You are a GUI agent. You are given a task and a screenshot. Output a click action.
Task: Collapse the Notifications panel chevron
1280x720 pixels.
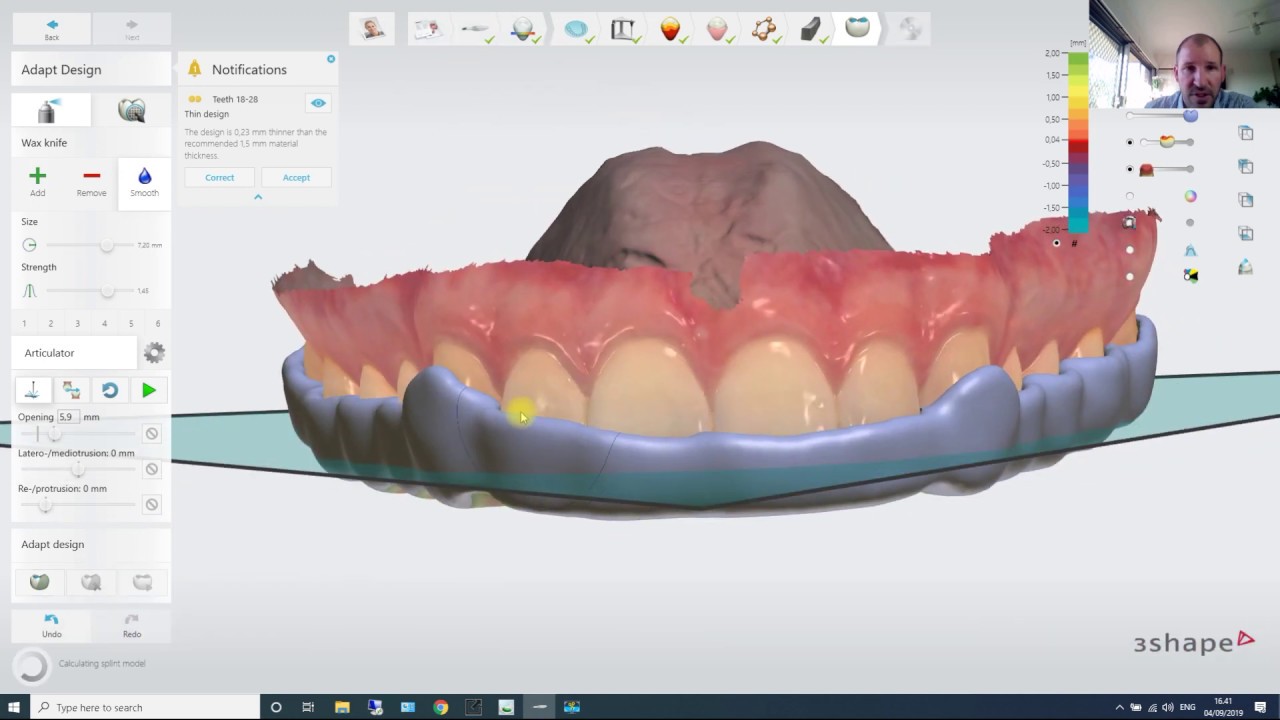(x=258, y=197)
